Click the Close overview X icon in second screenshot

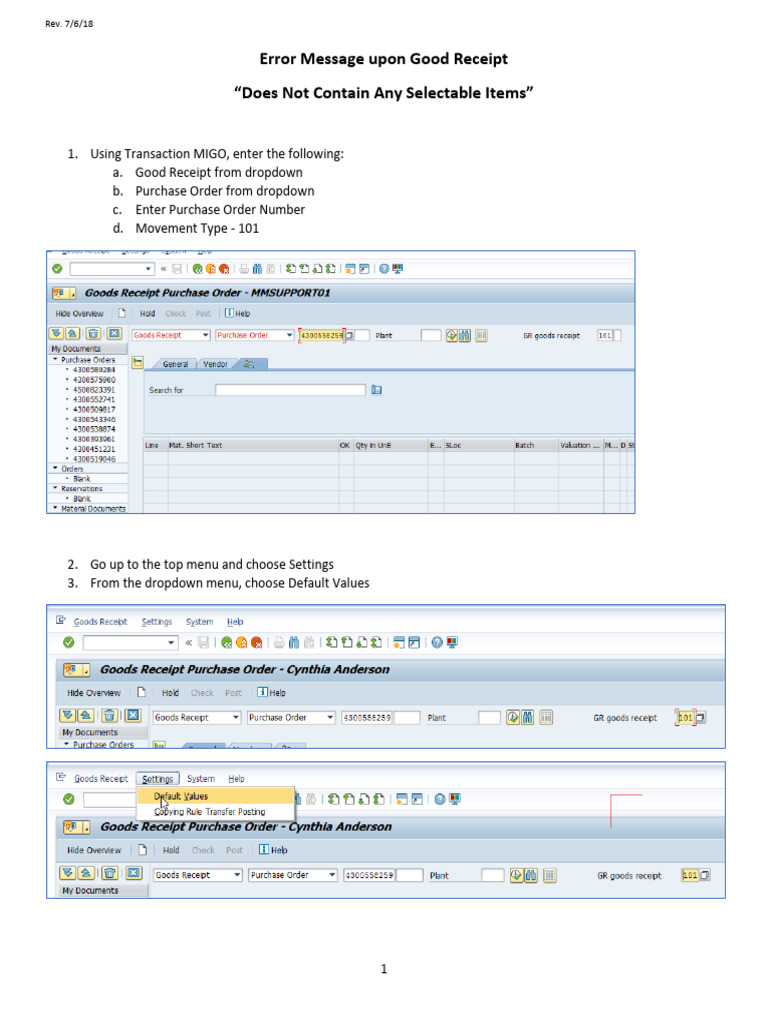tap(133, 716)
